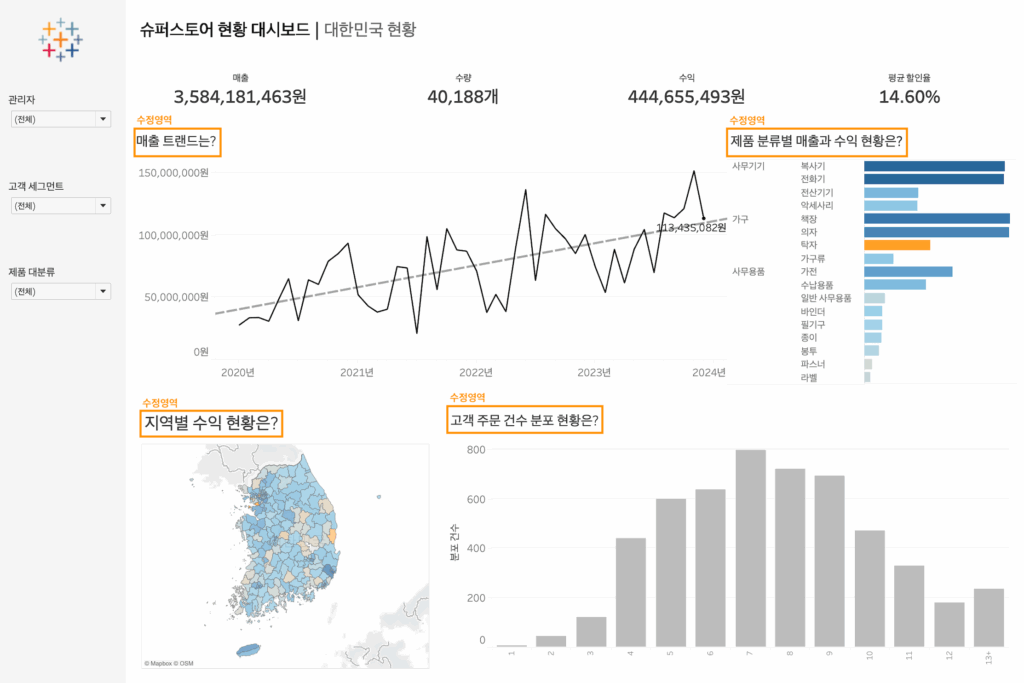
Task: Click the 복사기 bar in product chart
Action: 933,166
